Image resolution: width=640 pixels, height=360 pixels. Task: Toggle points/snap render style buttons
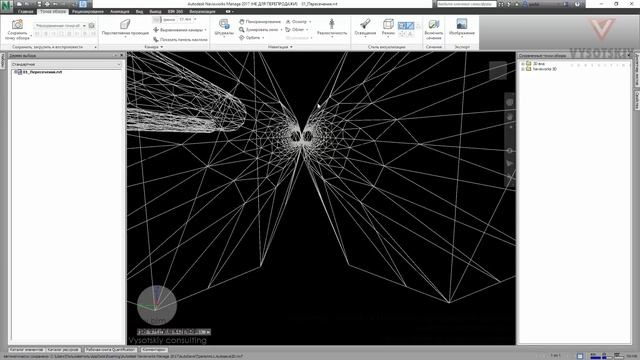tap(406, 34)
